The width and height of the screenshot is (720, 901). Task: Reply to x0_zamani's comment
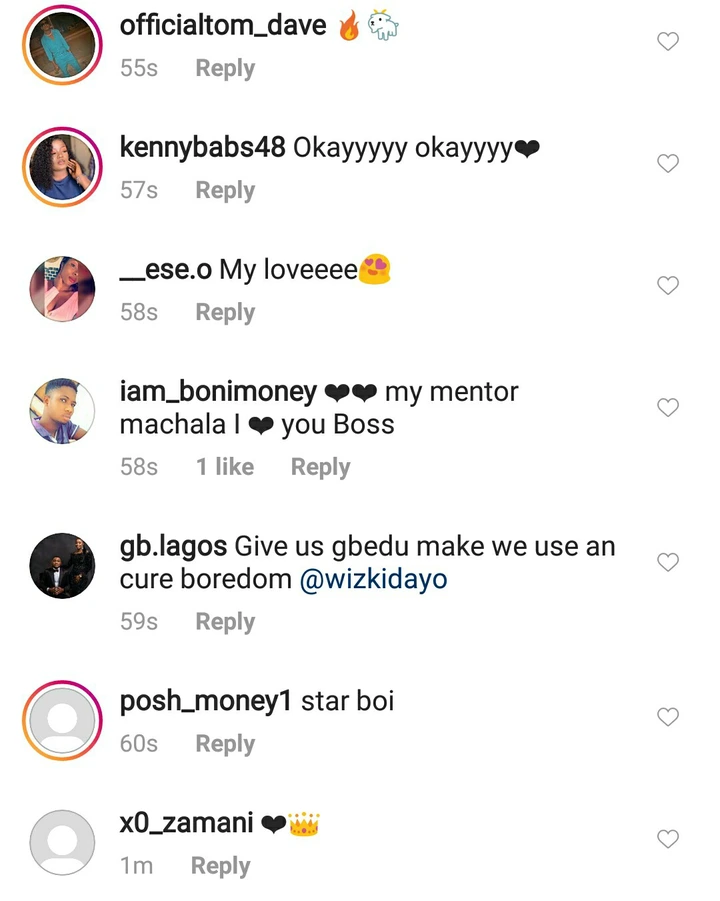pyautogui.click(x=221, y=866)
